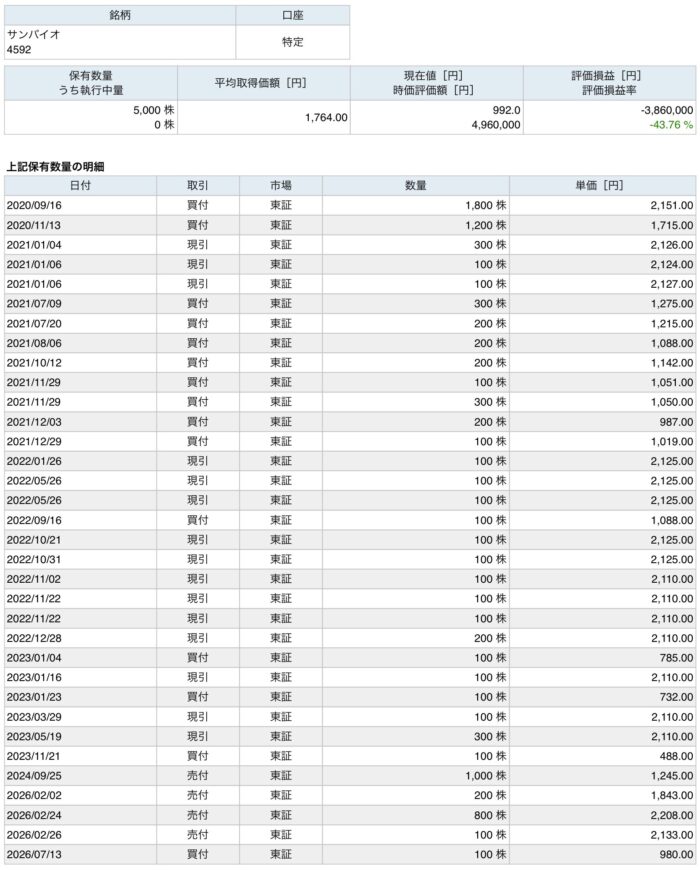
Task: Click date 2022/11/02
Action: (34, 579)
